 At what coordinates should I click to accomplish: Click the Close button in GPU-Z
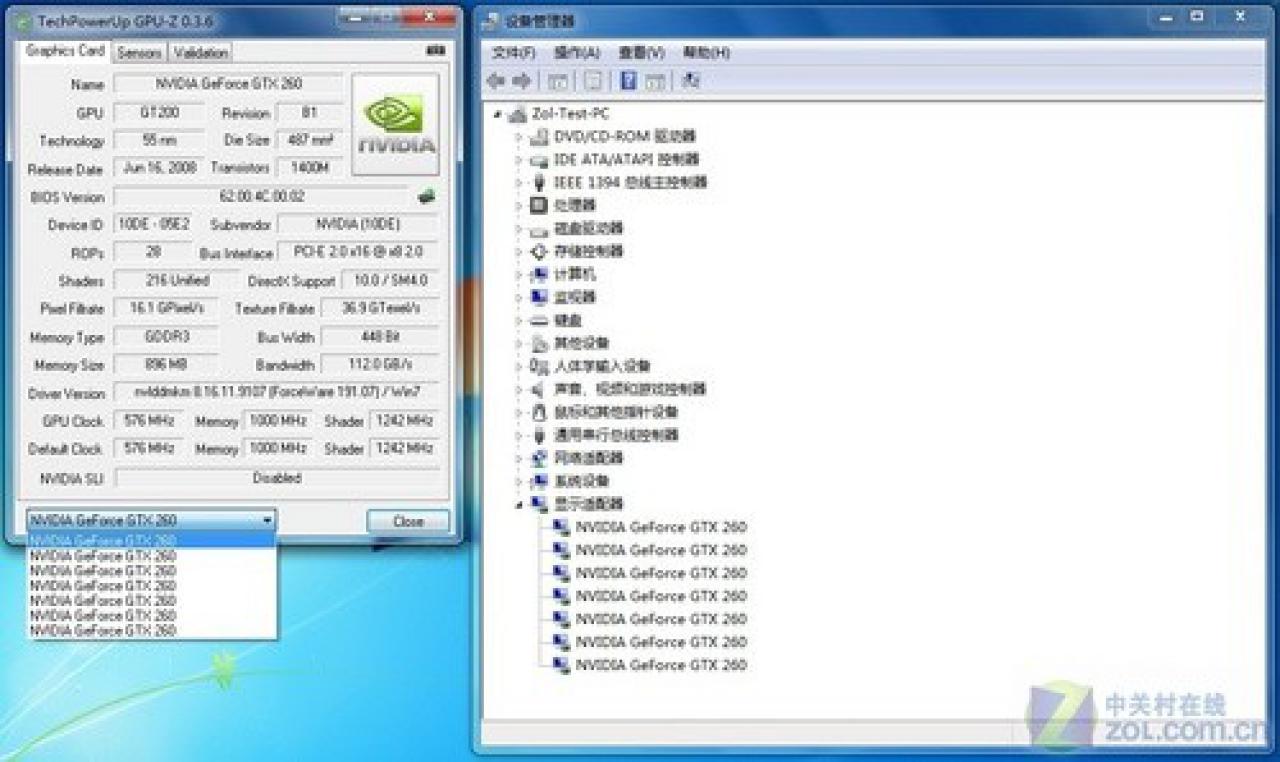408,521
